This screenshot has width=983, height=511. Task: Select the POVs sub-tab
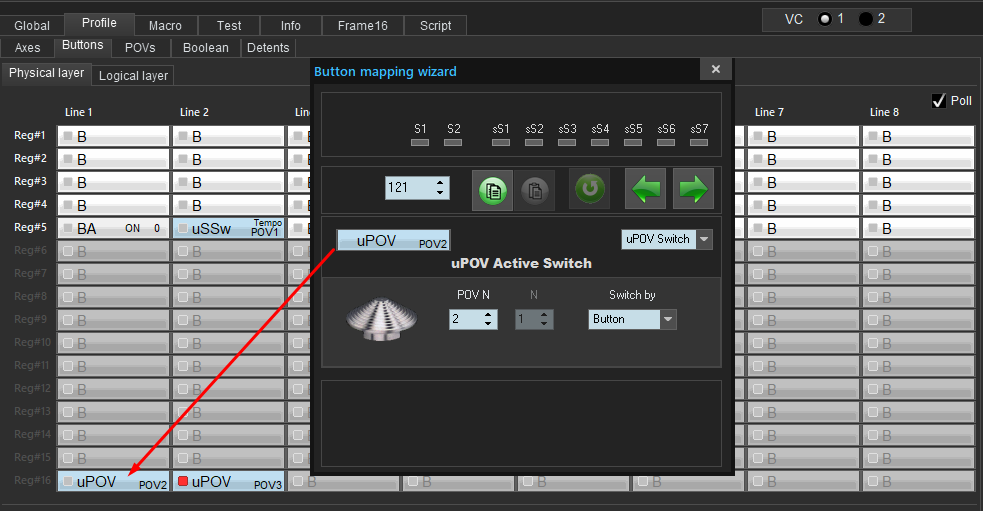140,48
